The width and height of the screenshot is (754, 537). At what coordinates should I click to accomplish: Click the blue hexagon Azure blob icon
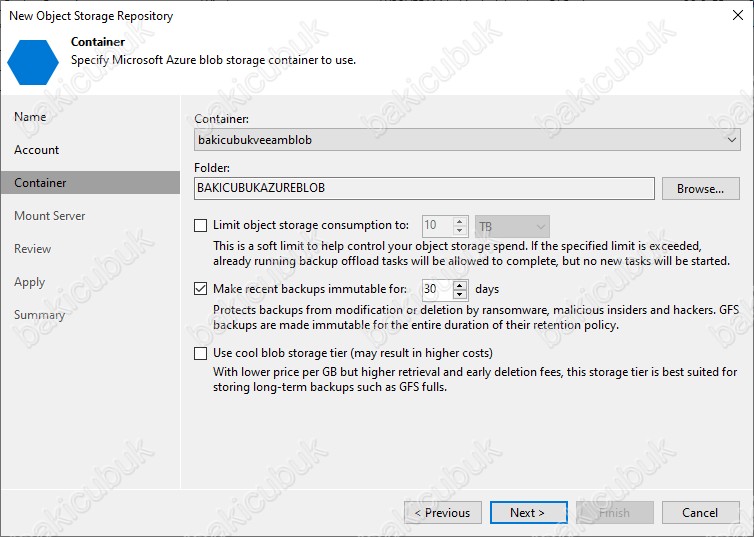(x=33, y=62)
